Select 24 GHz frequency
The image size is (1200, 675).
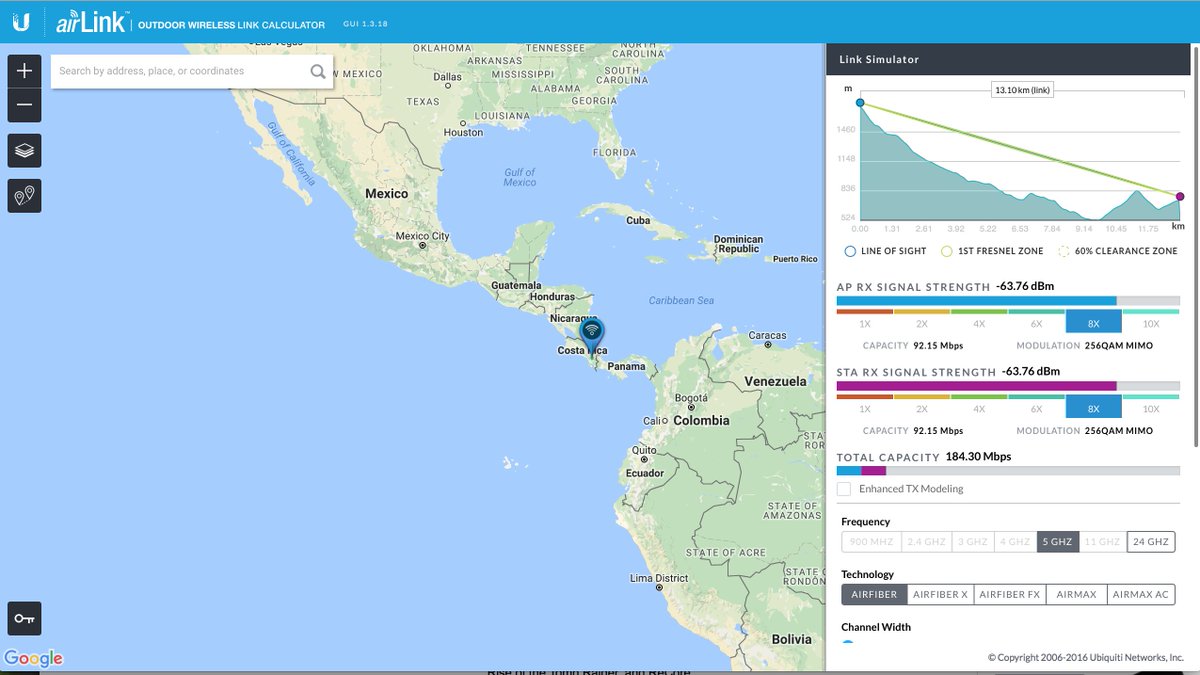tap(1151, 542)
